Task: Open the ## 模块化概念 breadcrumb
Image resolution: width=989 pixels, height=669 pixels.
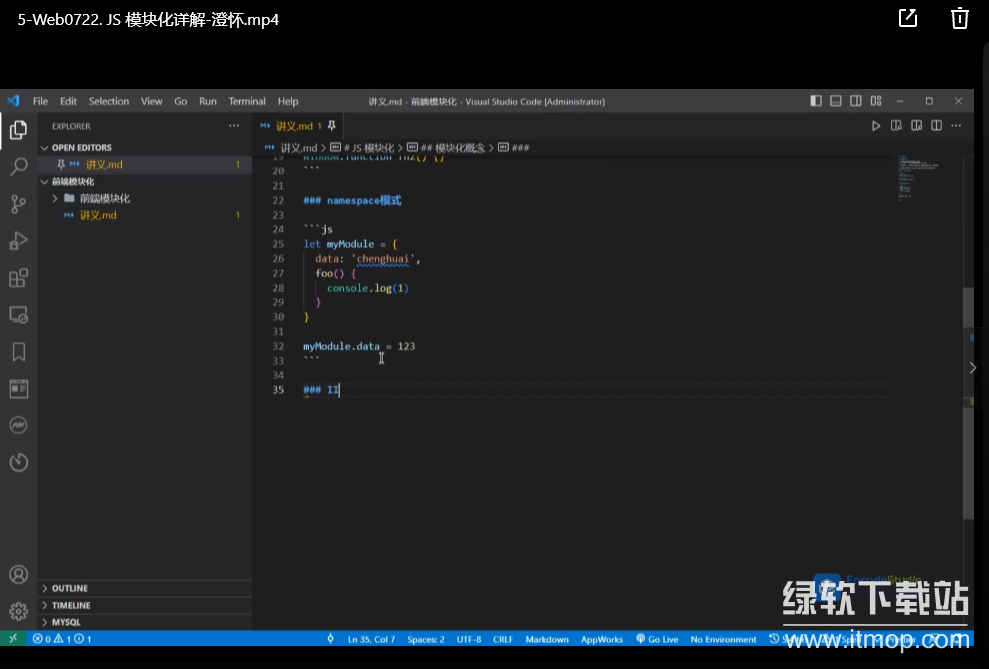Action: pos(447,148)
